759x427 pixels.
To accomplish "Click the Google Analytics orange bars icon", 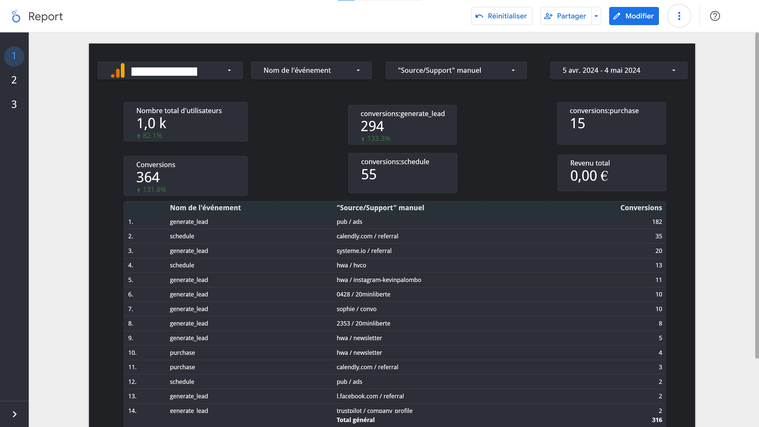I will tap(118, 71).
